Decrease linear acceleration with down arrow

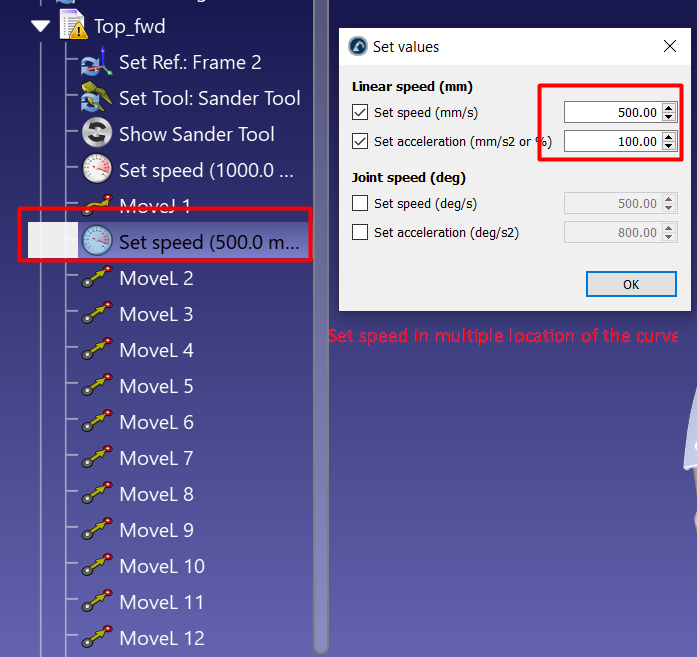(669, 146)
